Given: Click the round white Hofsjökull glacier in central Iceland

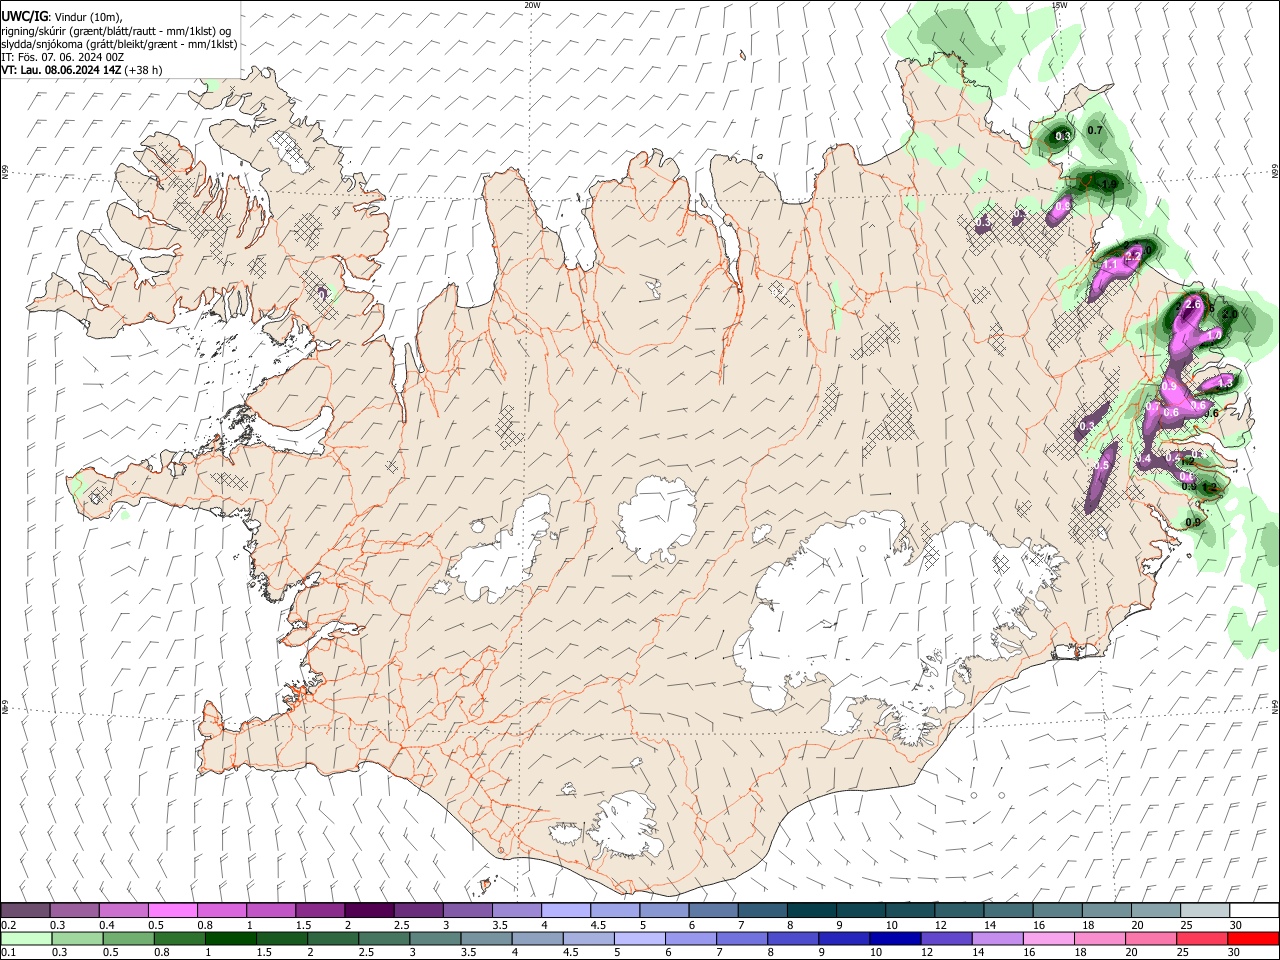Looking at the screenshot, I should 658,517.
